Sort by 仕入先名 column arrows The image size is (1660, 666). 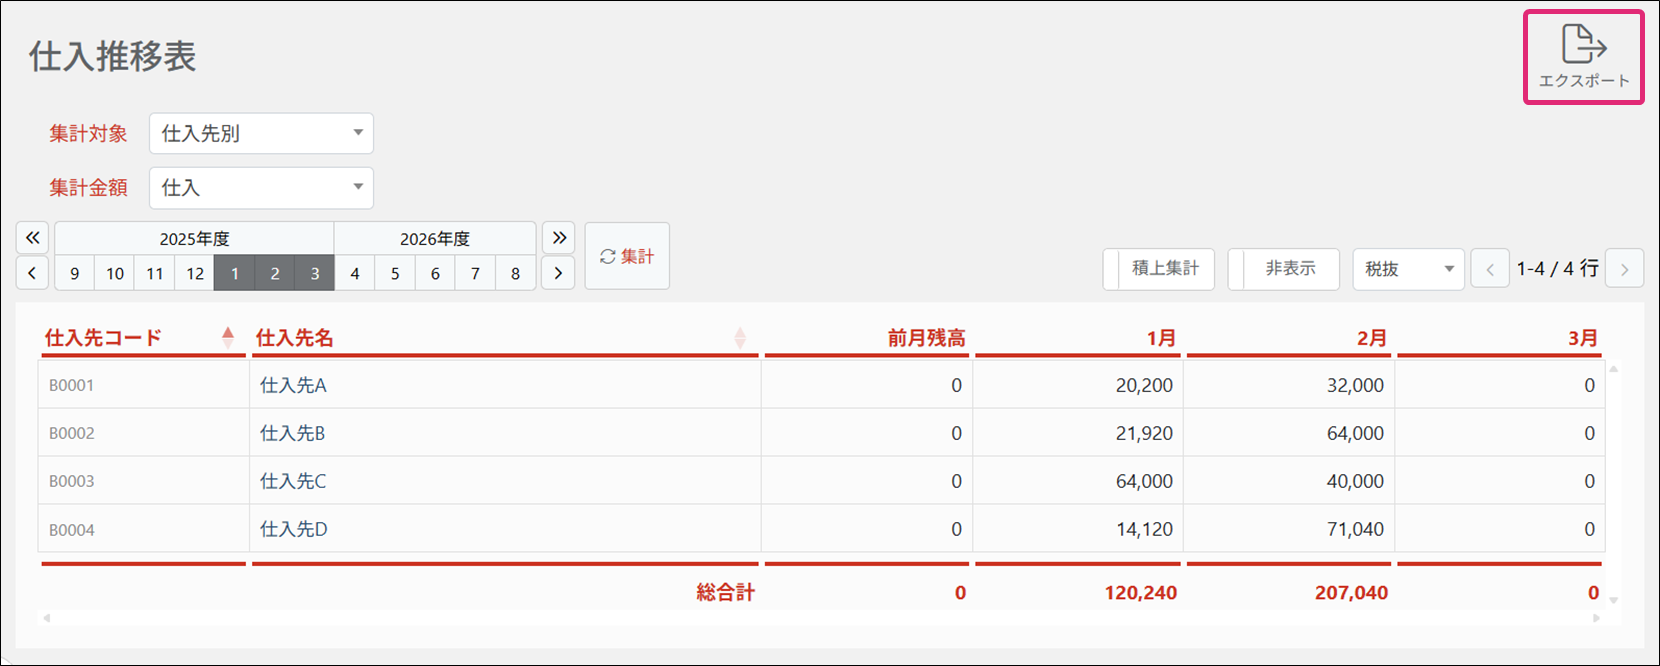(740, 338)
